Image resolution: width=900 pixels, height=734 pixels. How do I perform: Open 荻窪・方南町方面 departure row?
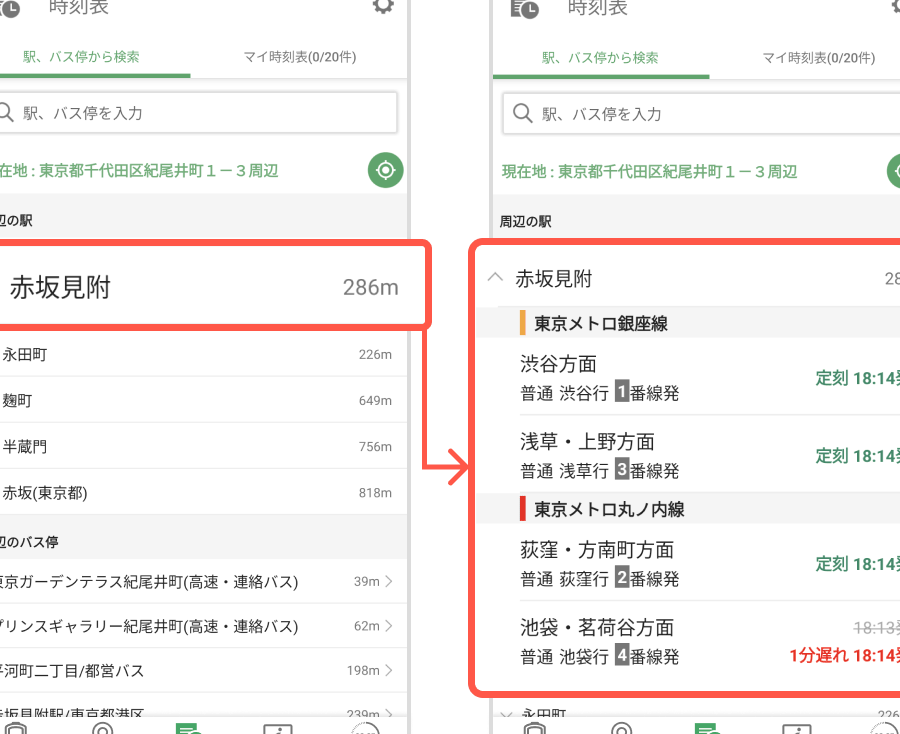709,562
